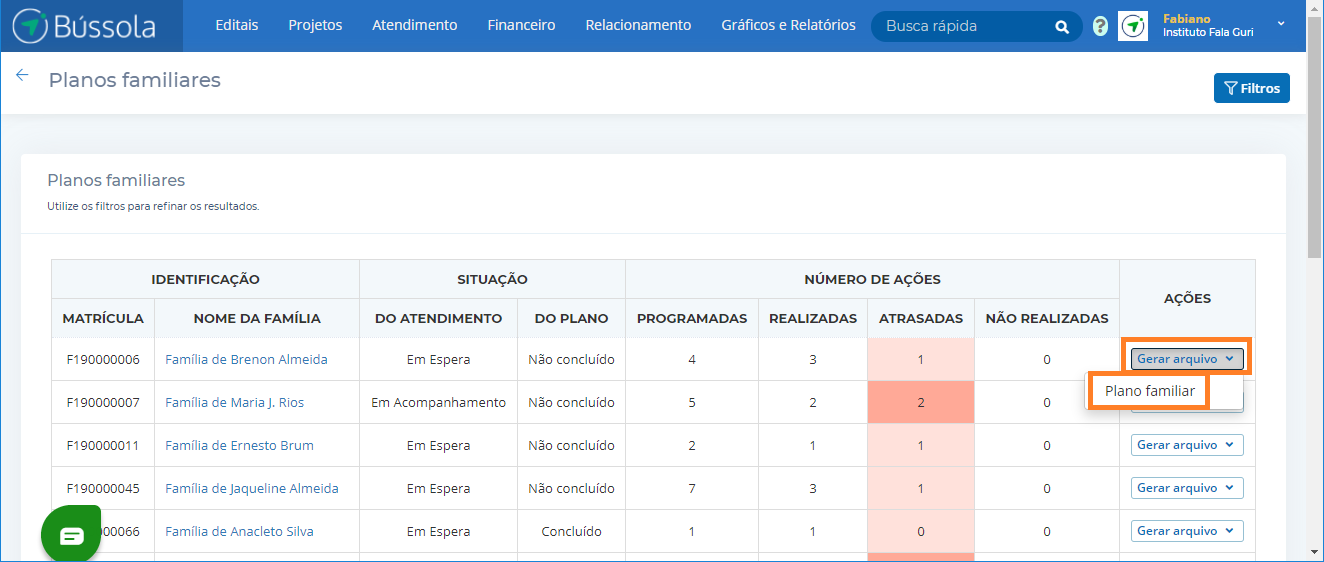Click the Concluído plan status cell
Image resolution: width=1324 pixels, height=562 pixels.
click(x=571, y=531)
